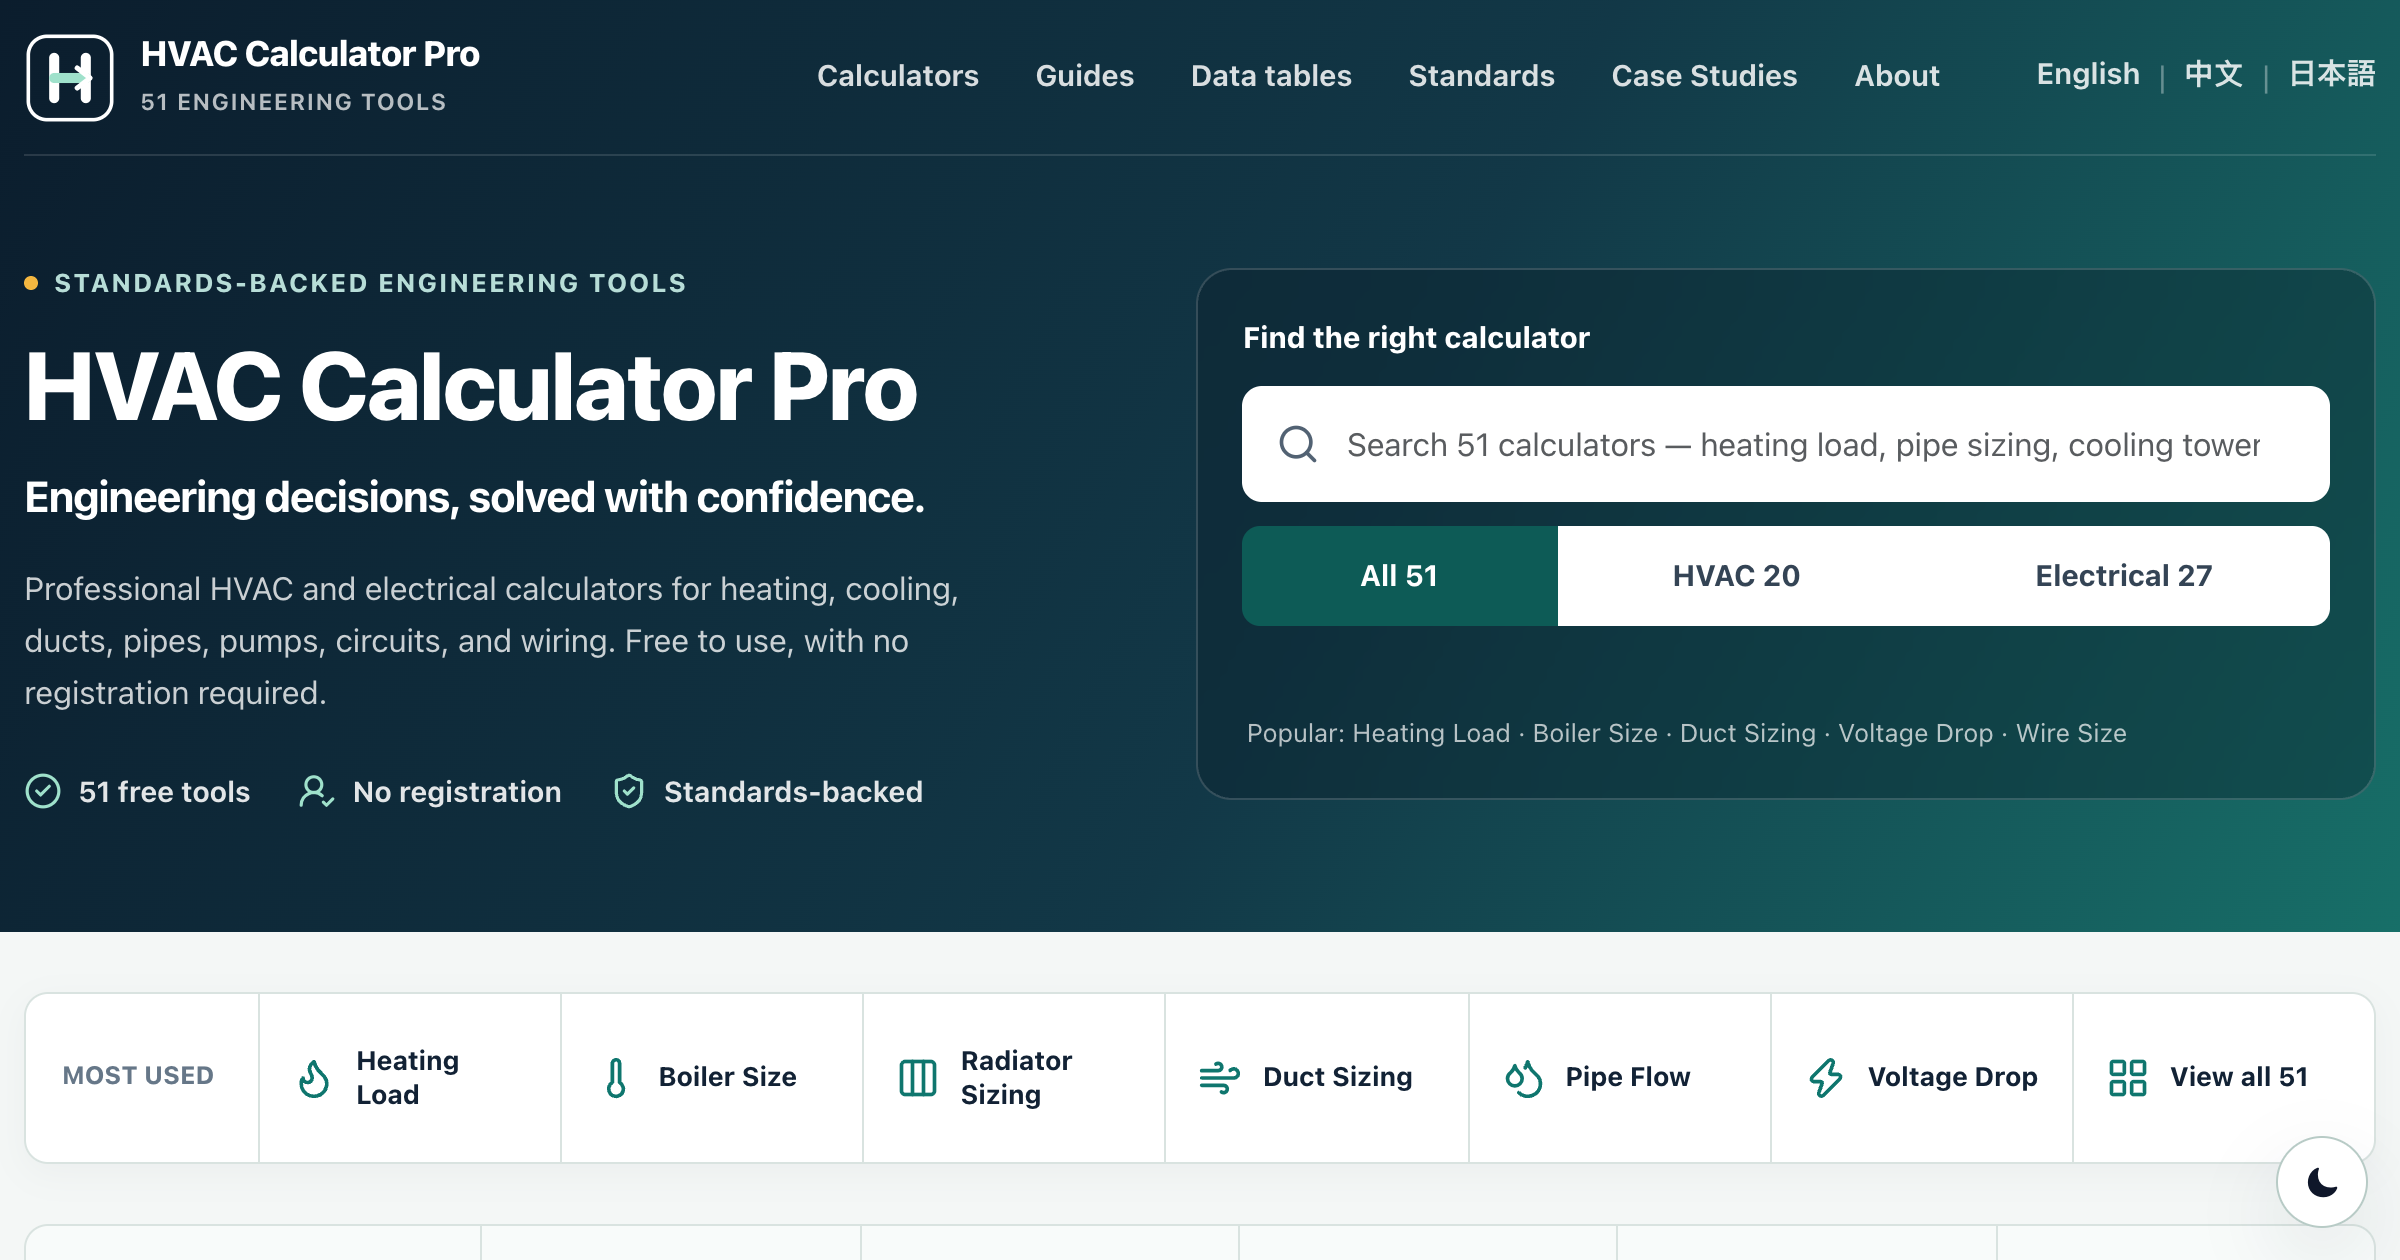
Task: Open the Heating Load calculator
Action: click(410, 1078)
